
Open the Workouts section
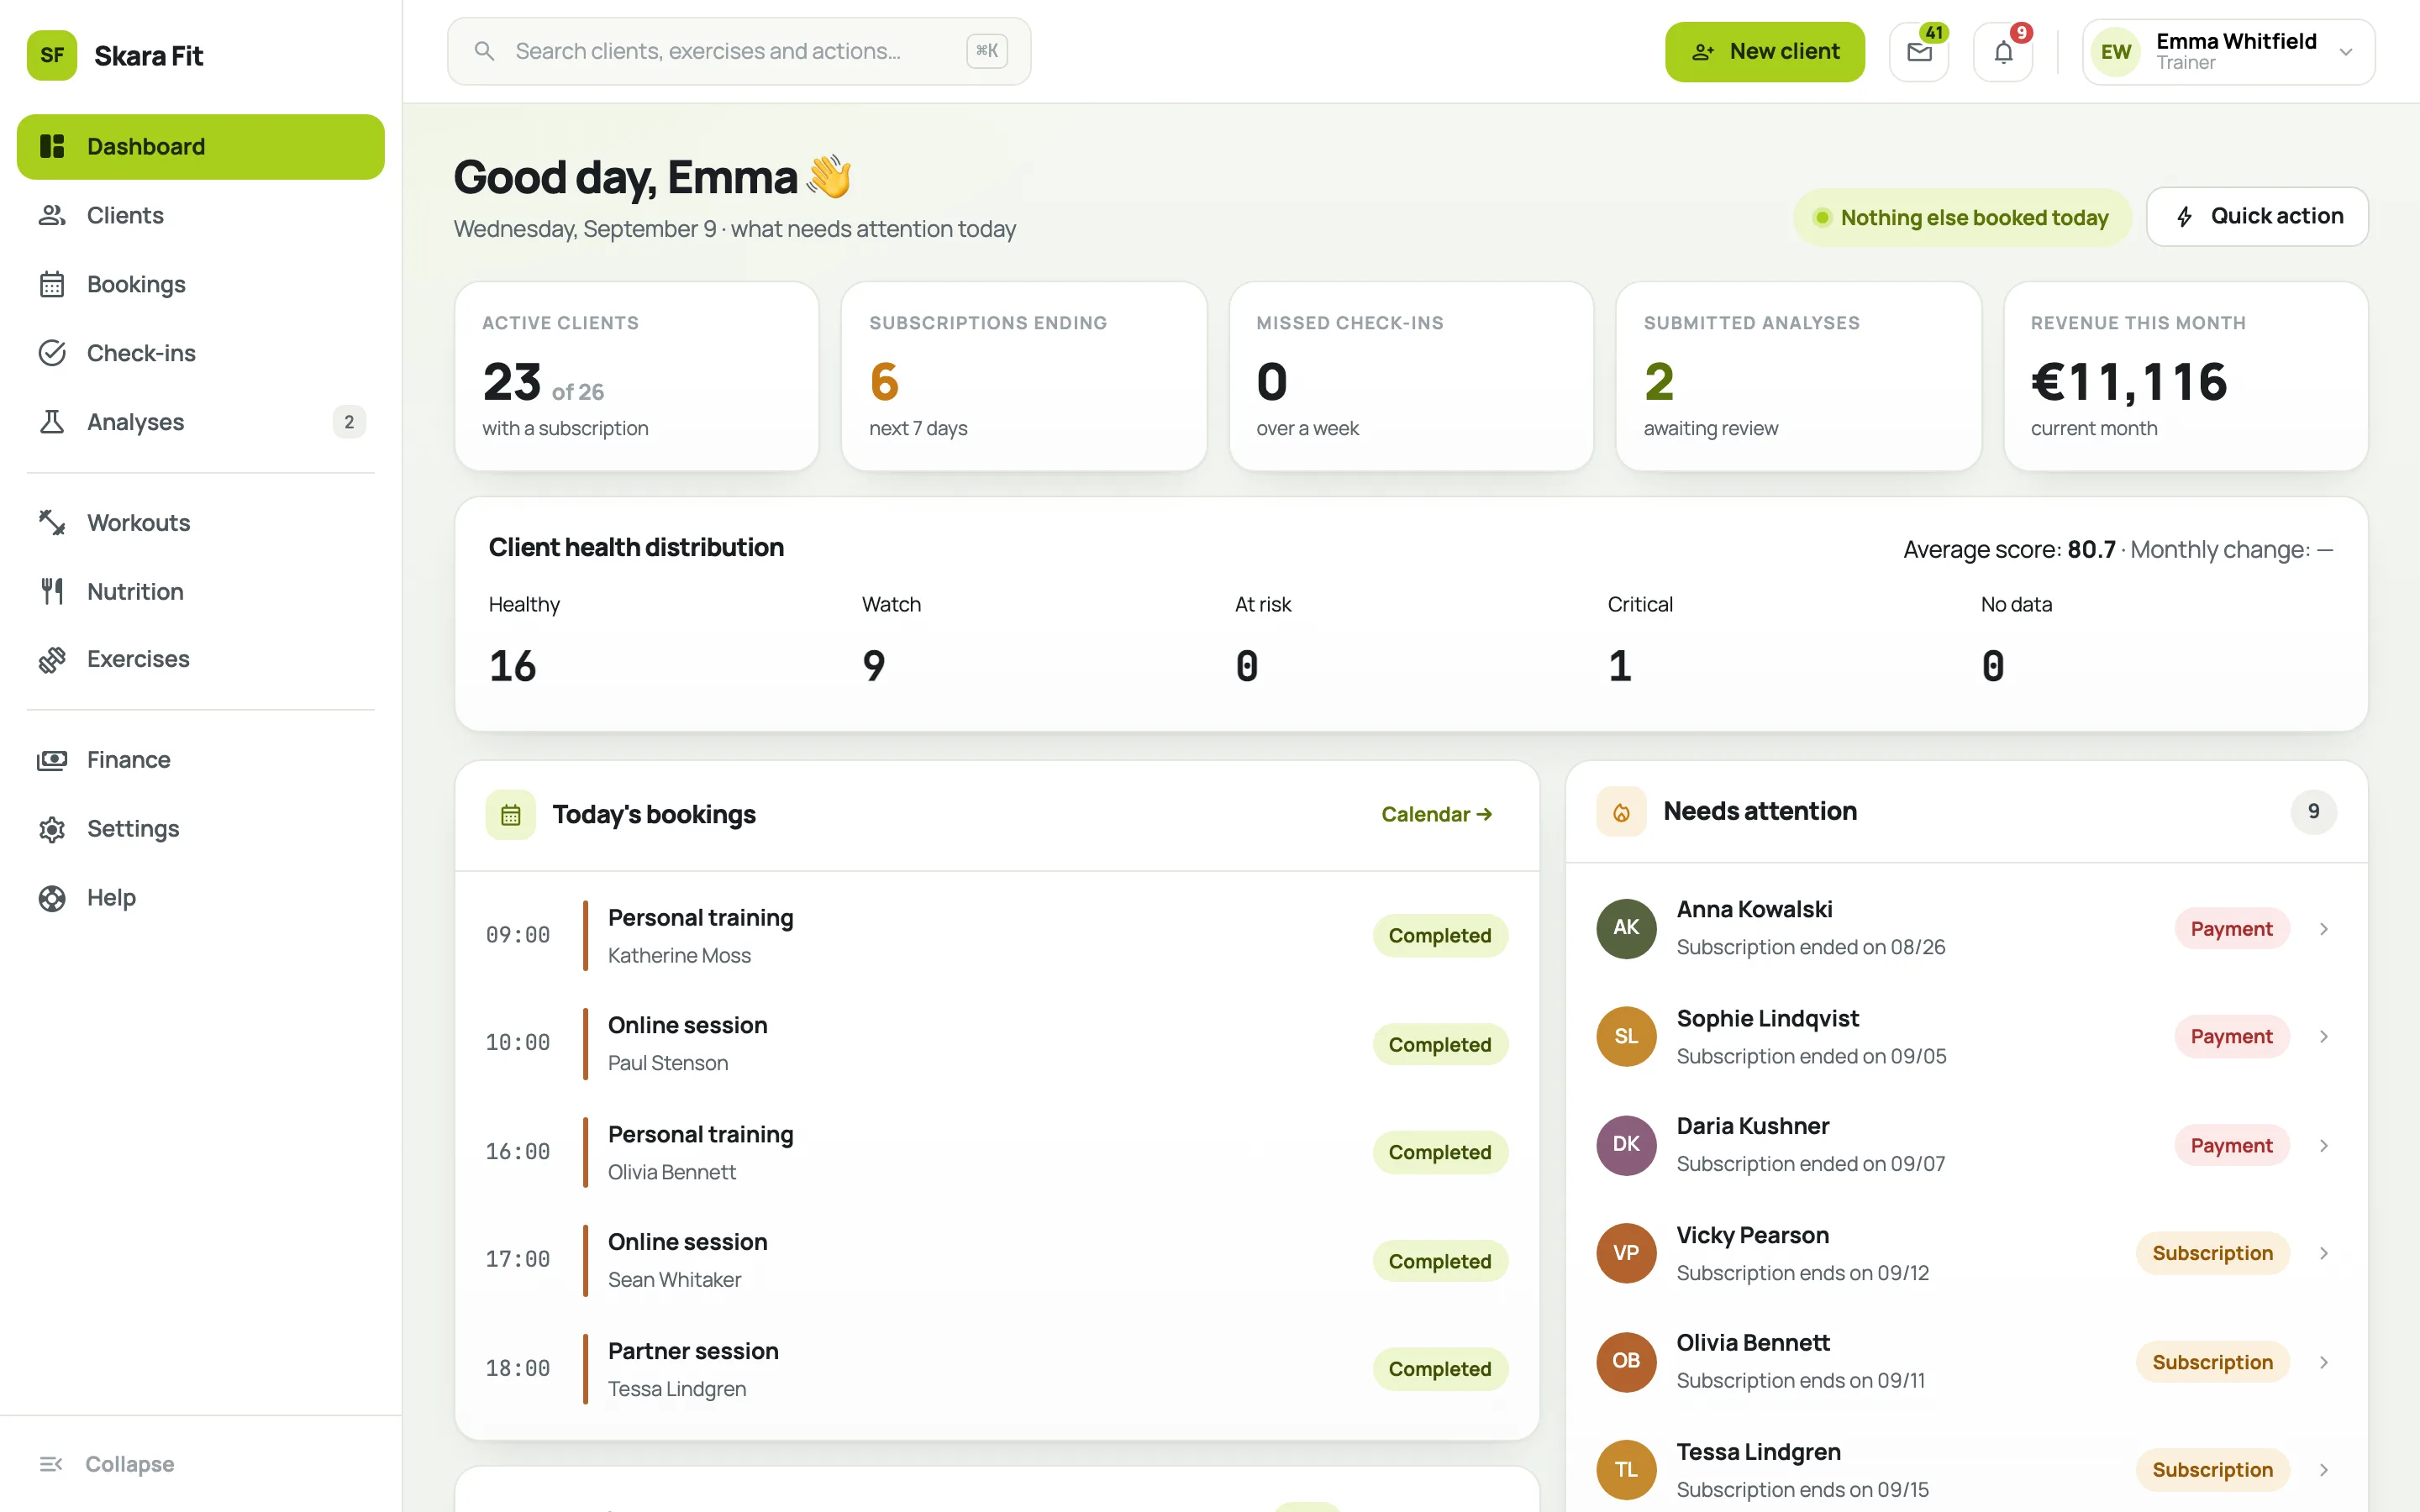[x=201, y=523]
